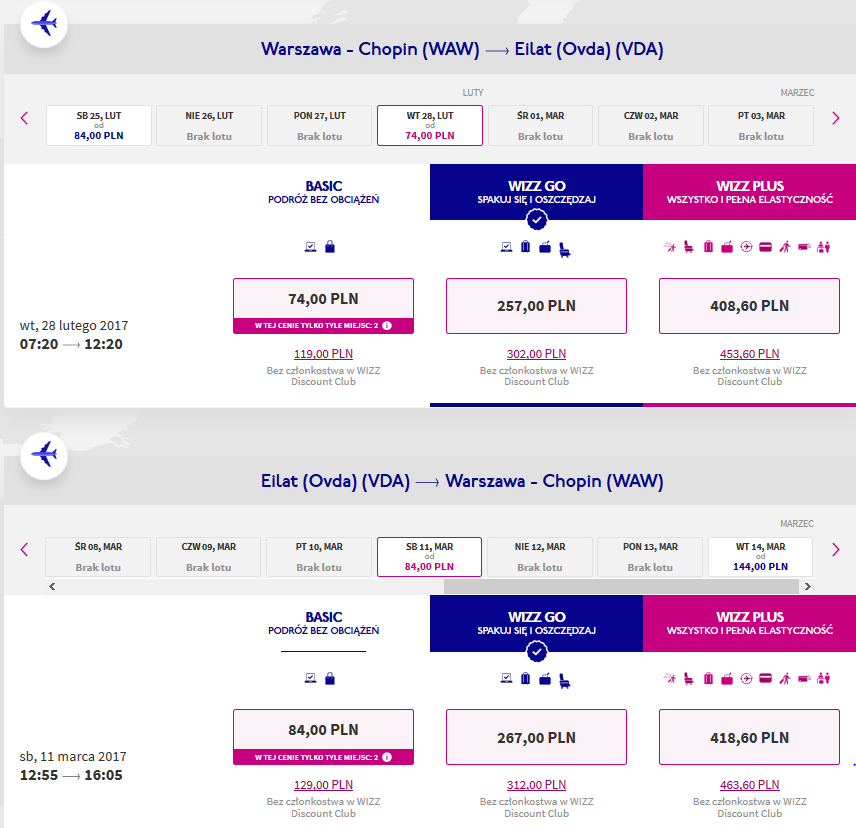Click the return flight airplane icon

tap(44, 455)
